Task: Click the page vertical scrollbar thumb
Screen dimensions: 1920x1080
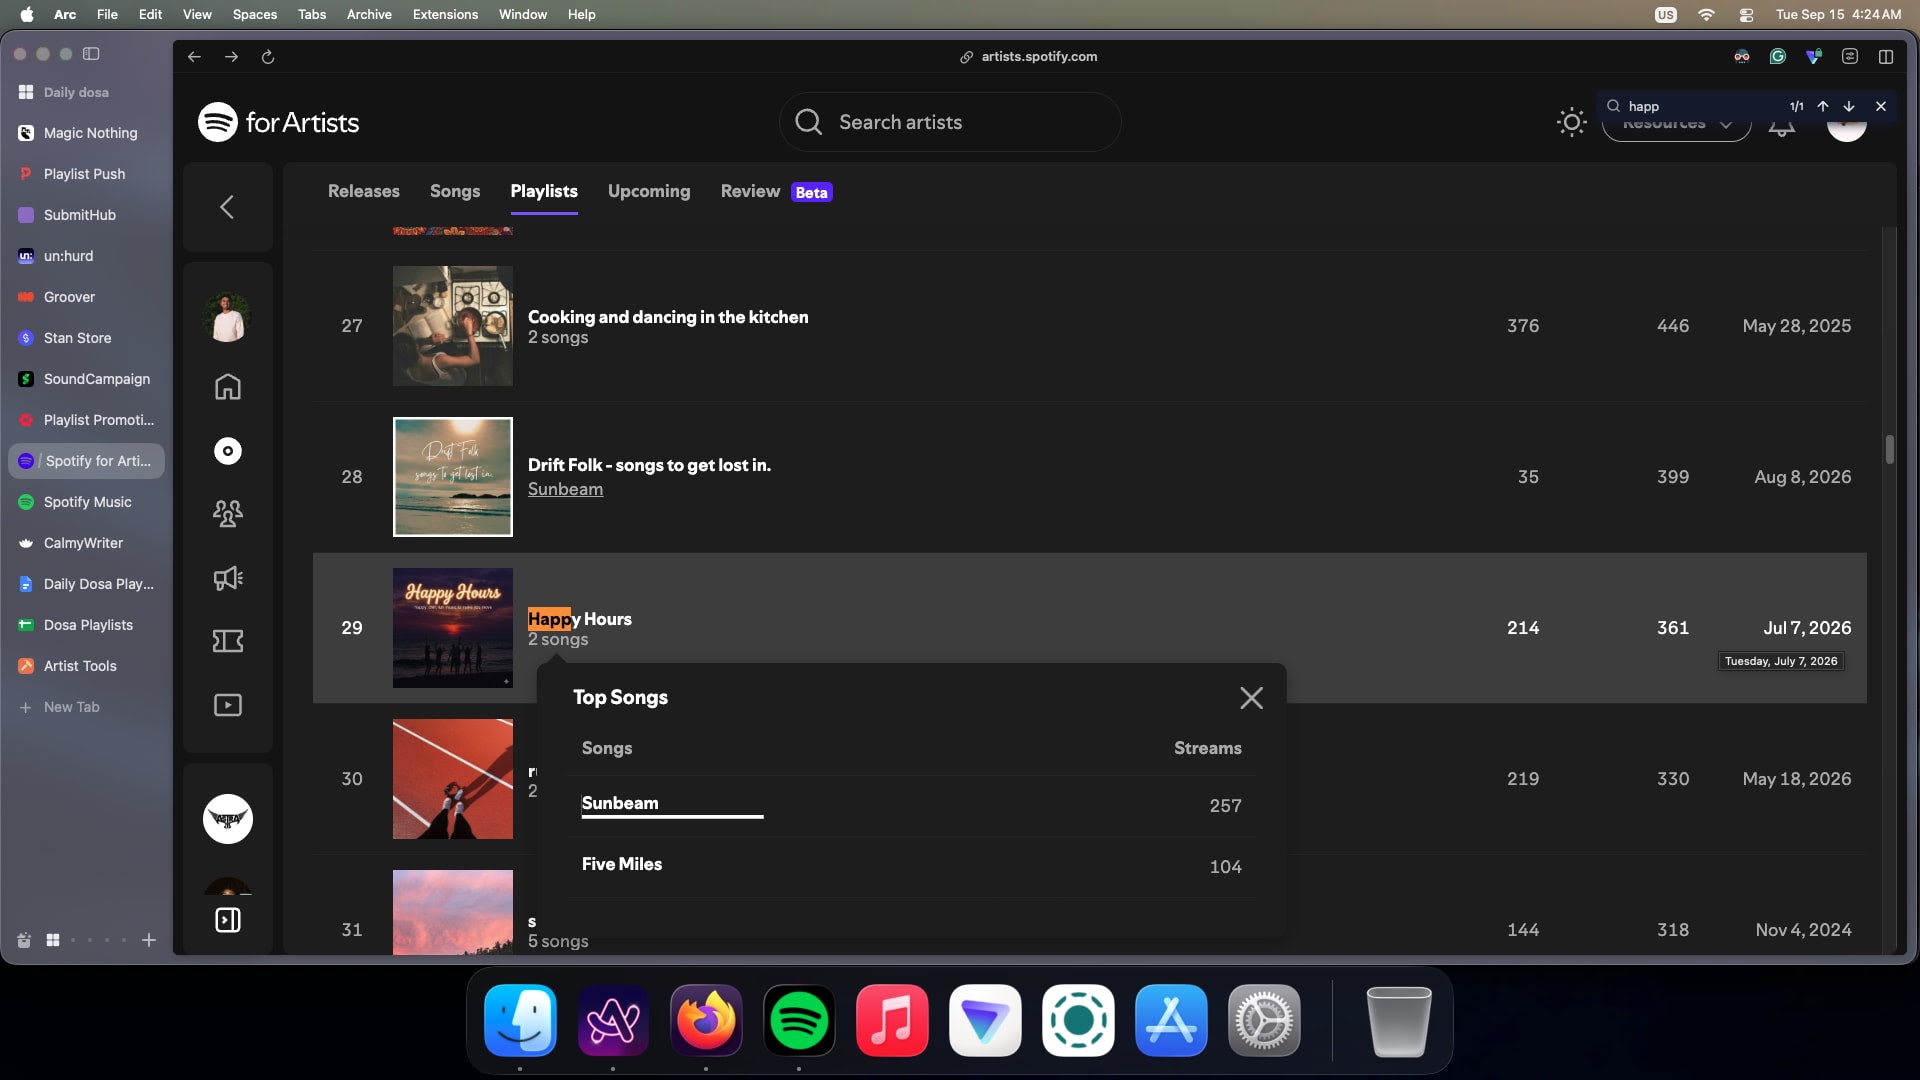Action: [1890, 449]
